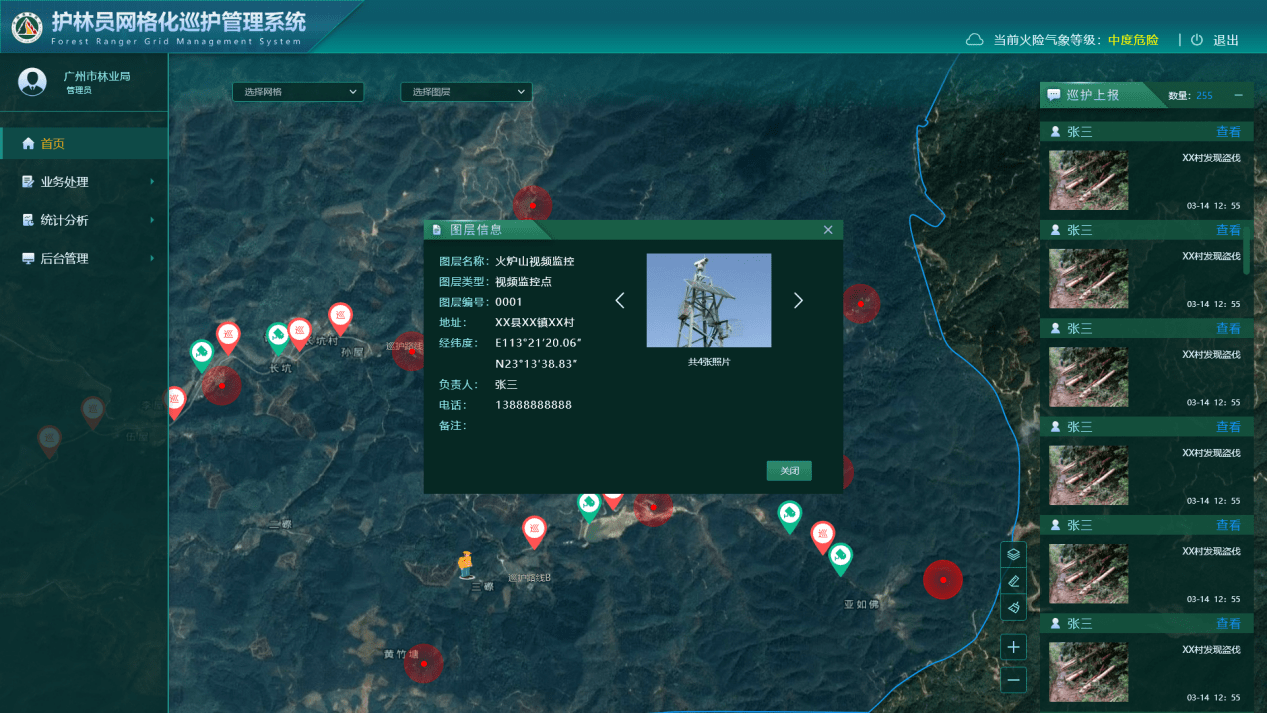The image size is (1267, 713).
Task: Zoom out using the map's minus button below plus
Action: tap(1013, 680)
